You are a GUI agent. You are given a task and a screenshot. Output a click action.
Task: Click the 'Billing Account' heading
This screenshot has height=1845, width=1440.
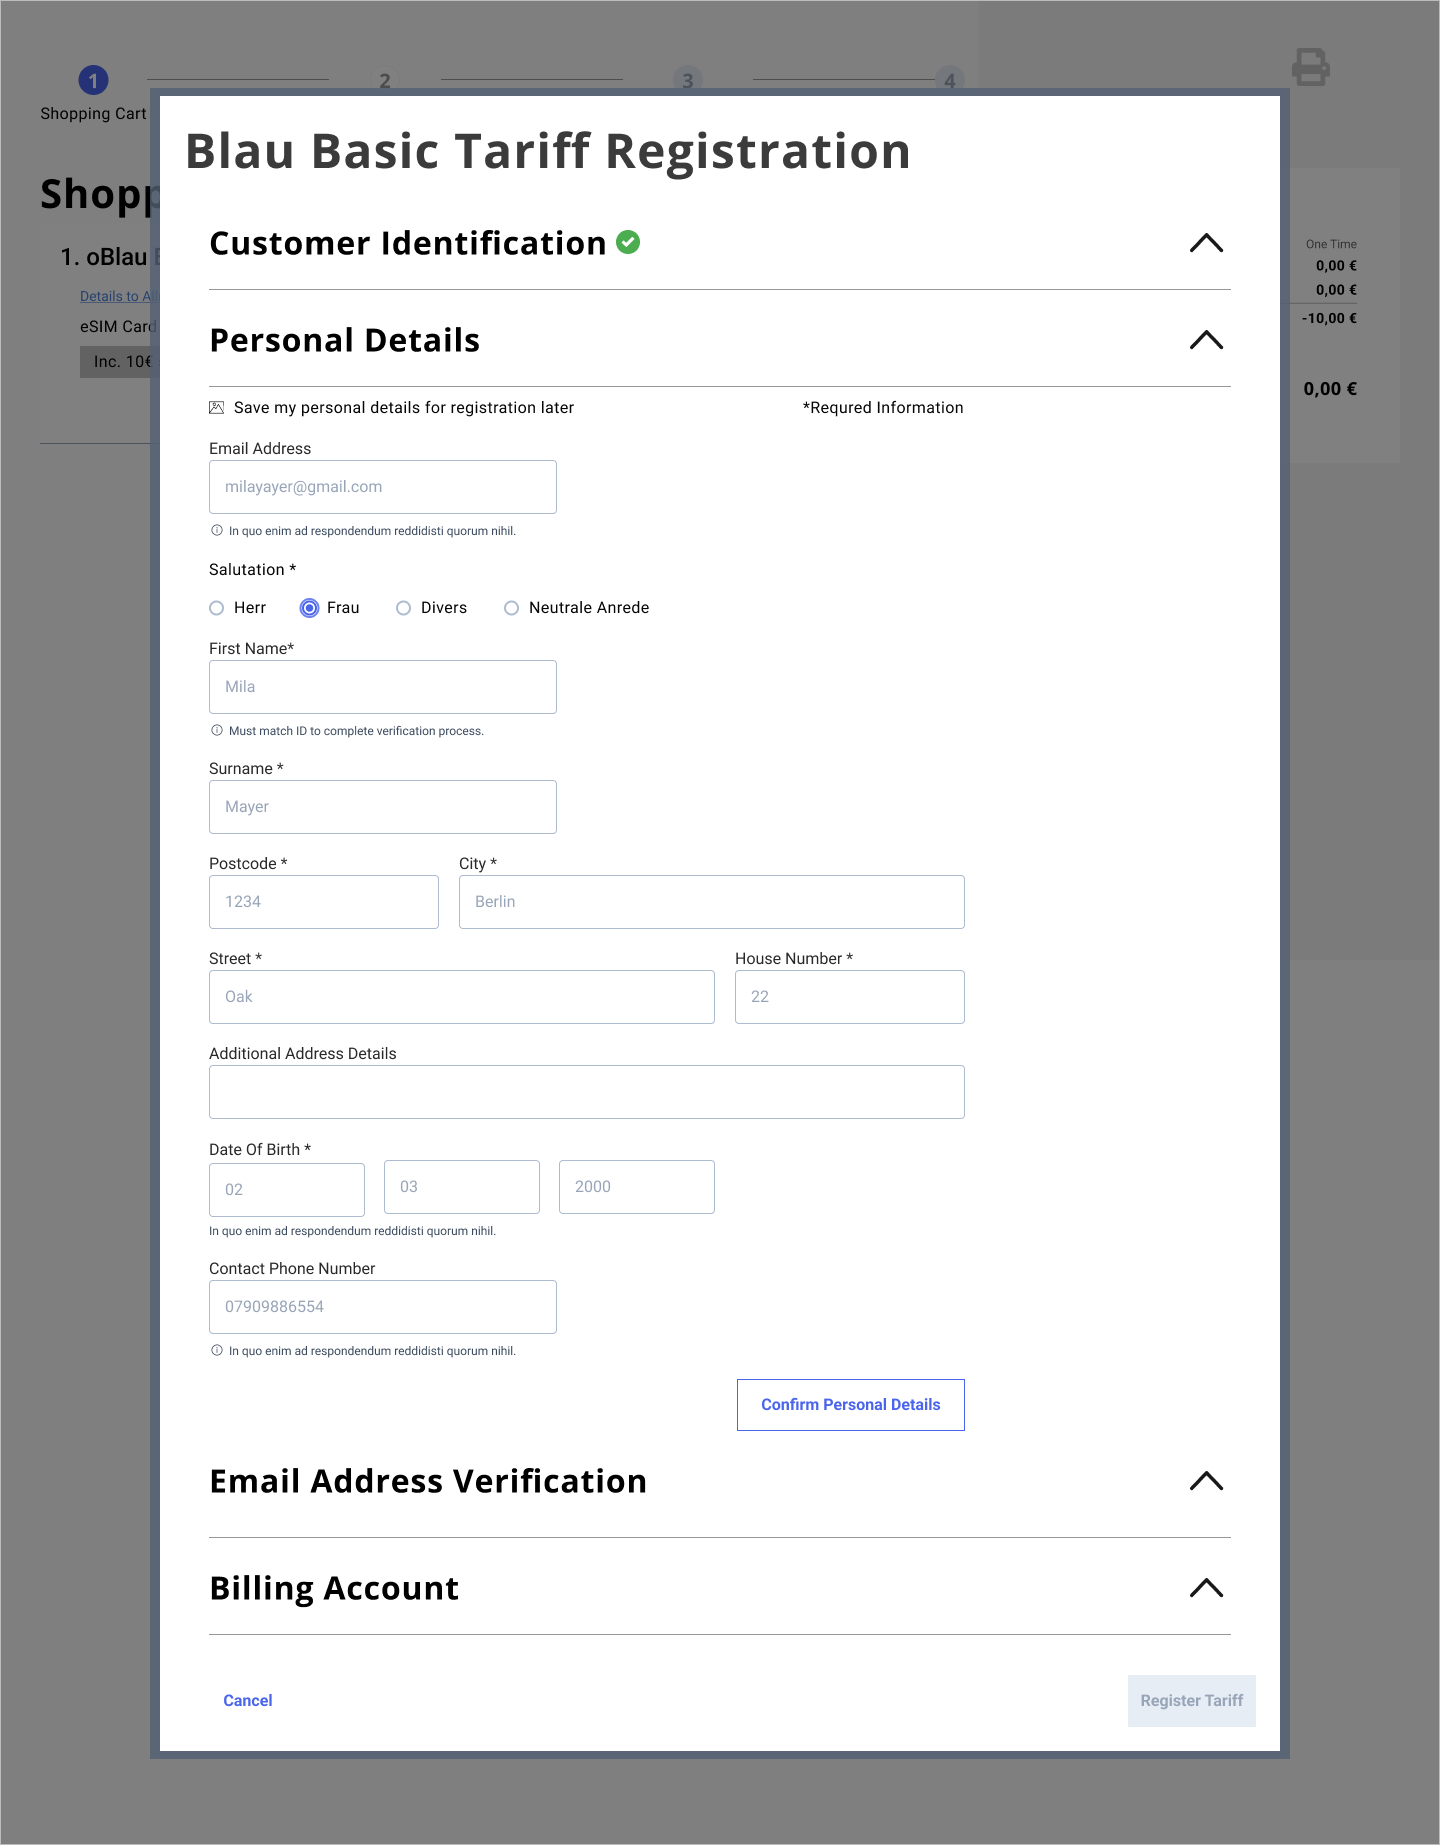pyautogui.click(x=334, y=1588)
